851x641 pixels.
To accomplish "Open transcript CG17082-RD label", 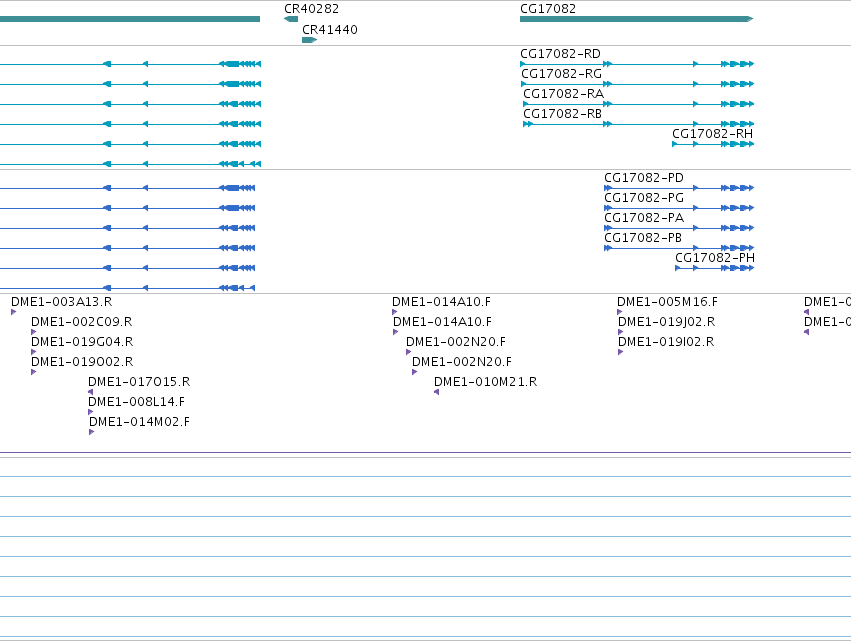I will pyautogui.click(x=560, y=54).
